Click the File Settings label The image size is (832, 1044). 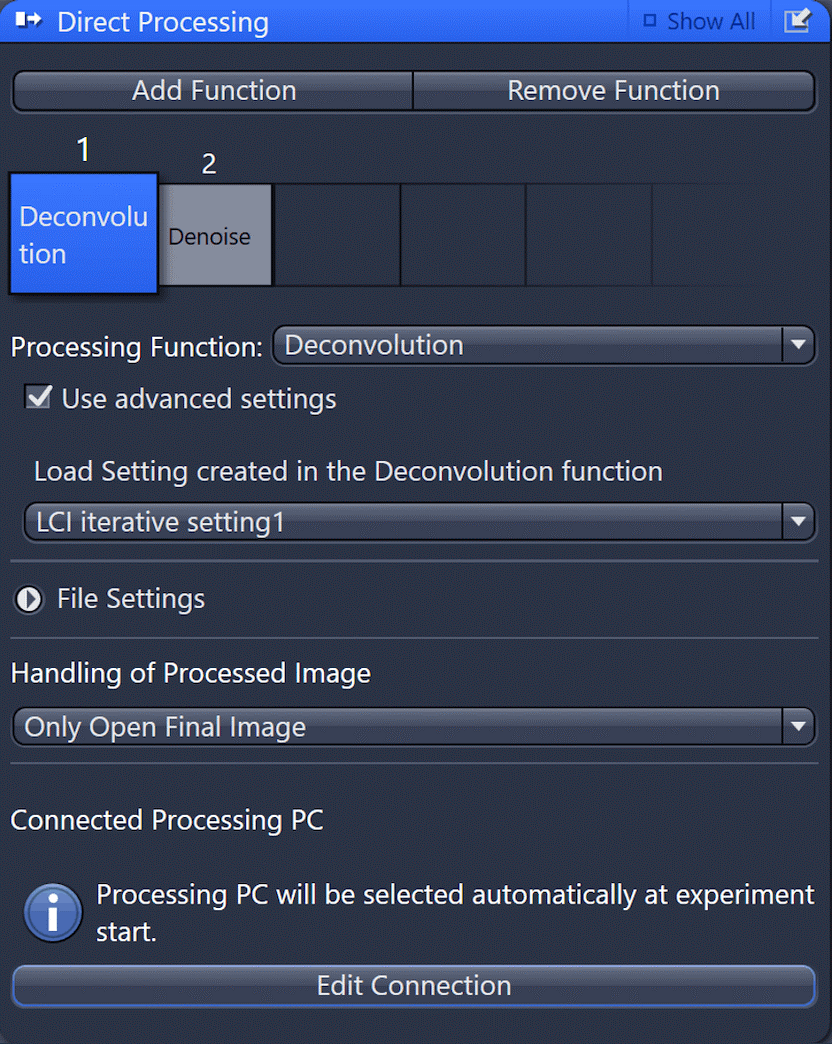[x=131, y=599]
